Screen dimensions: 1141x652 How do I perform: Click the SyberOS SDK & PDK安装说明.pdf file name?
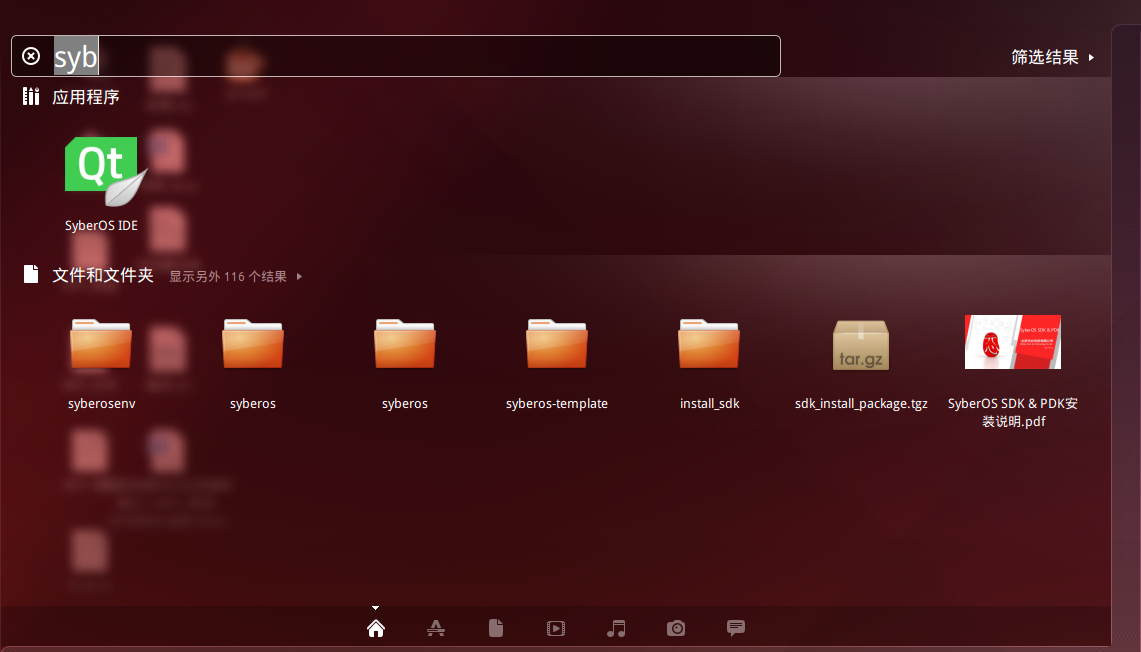1013,412
